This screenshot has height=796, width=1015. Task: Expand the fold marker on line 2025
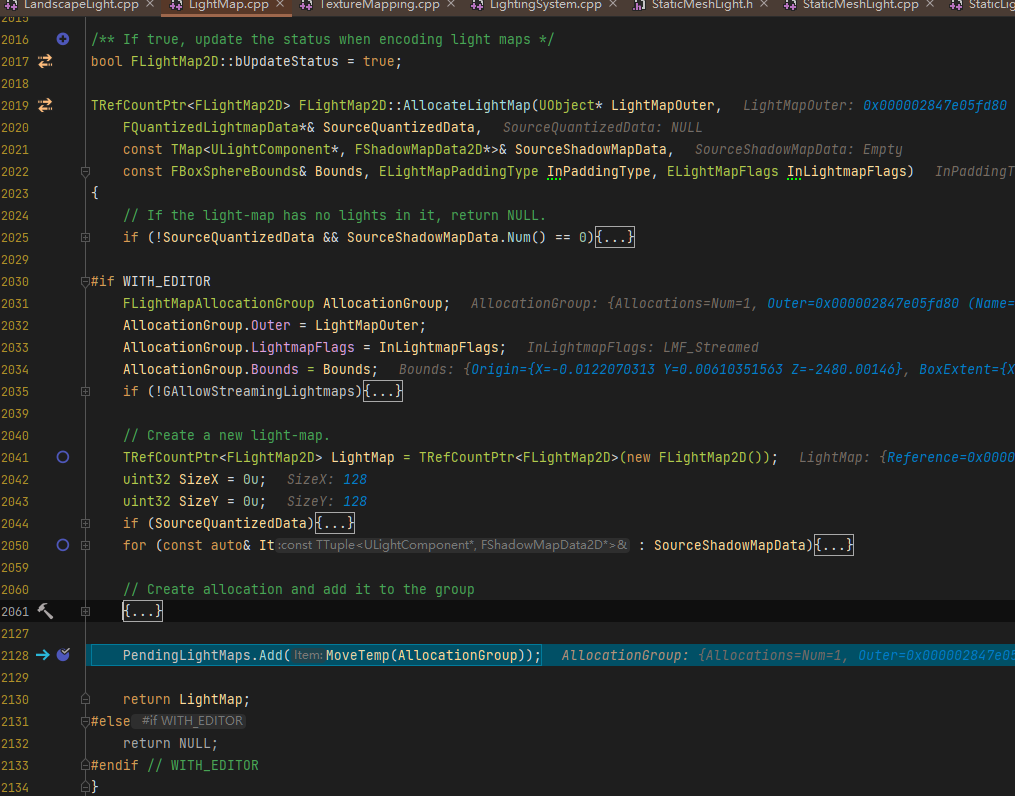point(85,238)
